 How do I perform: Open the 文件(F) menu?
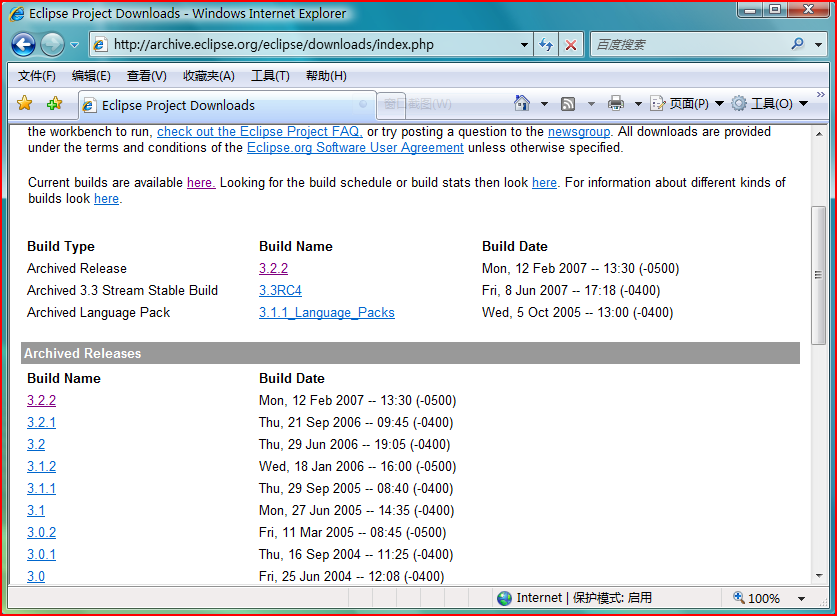pos(36,76)
